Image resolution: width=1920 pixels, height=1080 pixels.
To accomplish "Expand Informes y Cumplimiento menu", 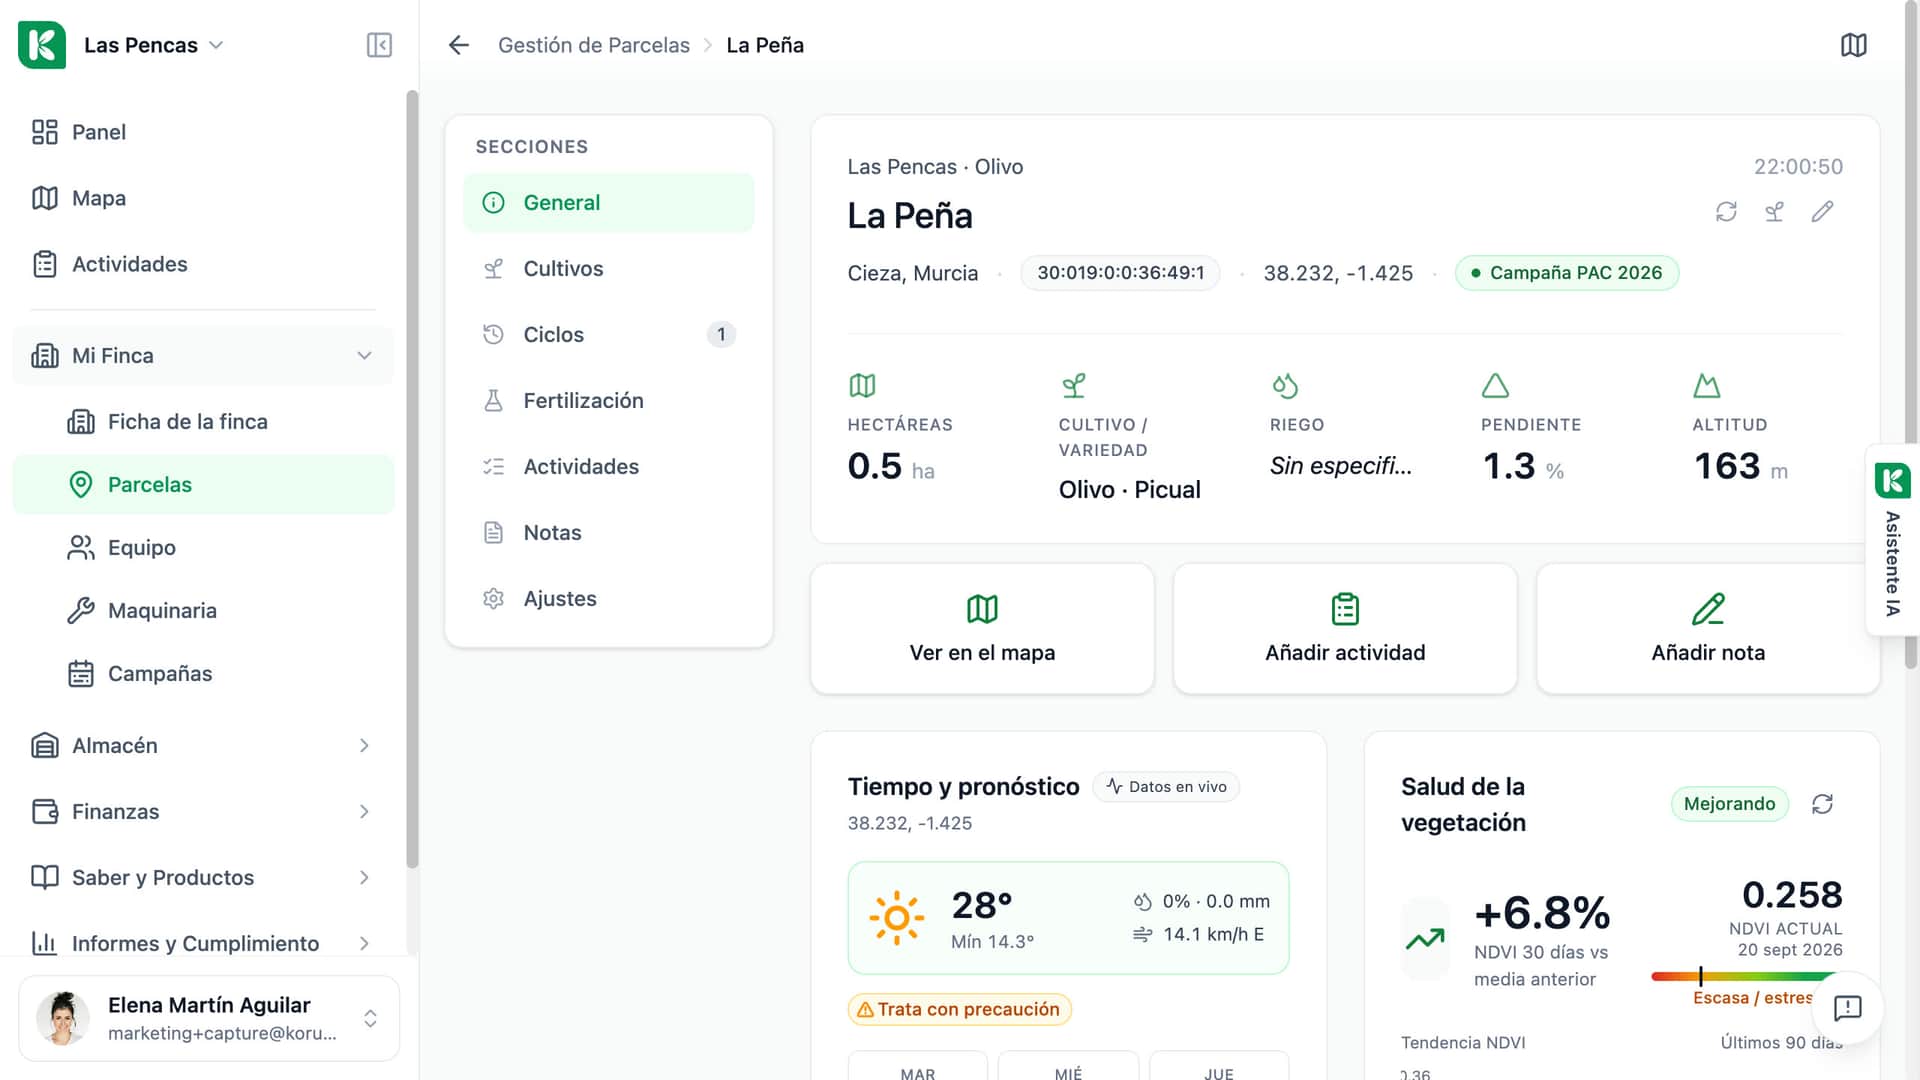I will point(203,944).
